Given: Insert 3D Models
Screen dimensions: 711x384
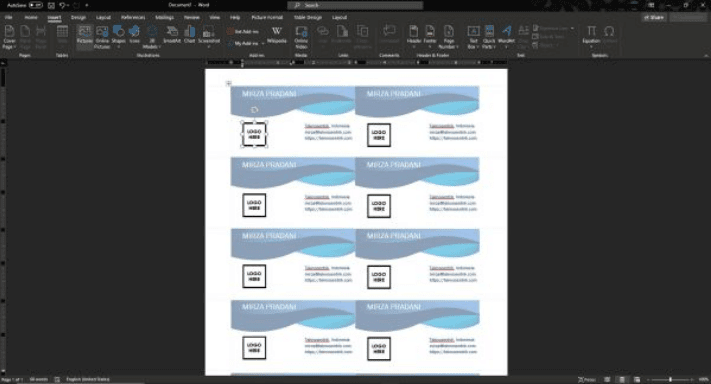Looking at the screenshot, I should point(151,37).
